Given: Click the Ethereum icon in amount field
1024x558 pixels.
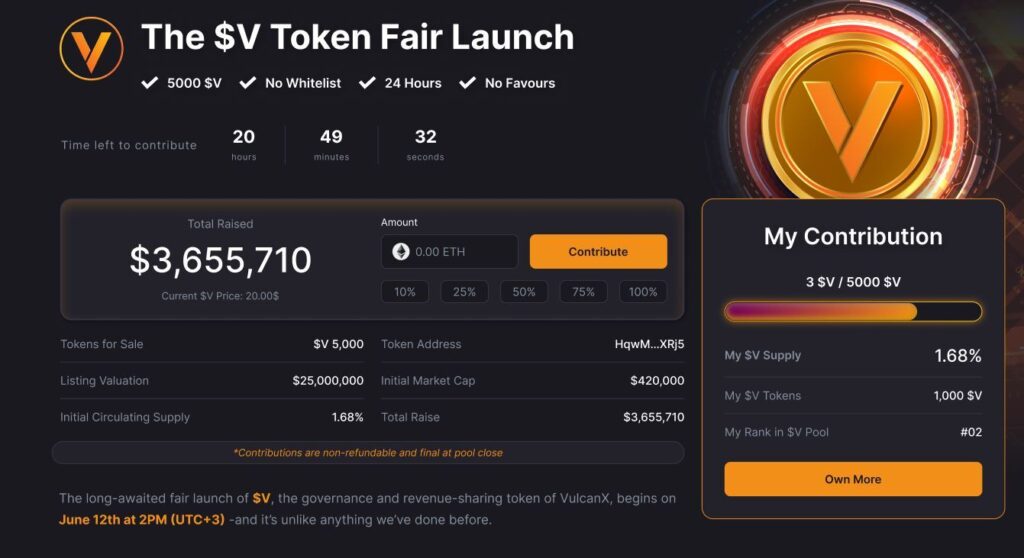Looking at the screenshot, I should (x=401, y=252).
